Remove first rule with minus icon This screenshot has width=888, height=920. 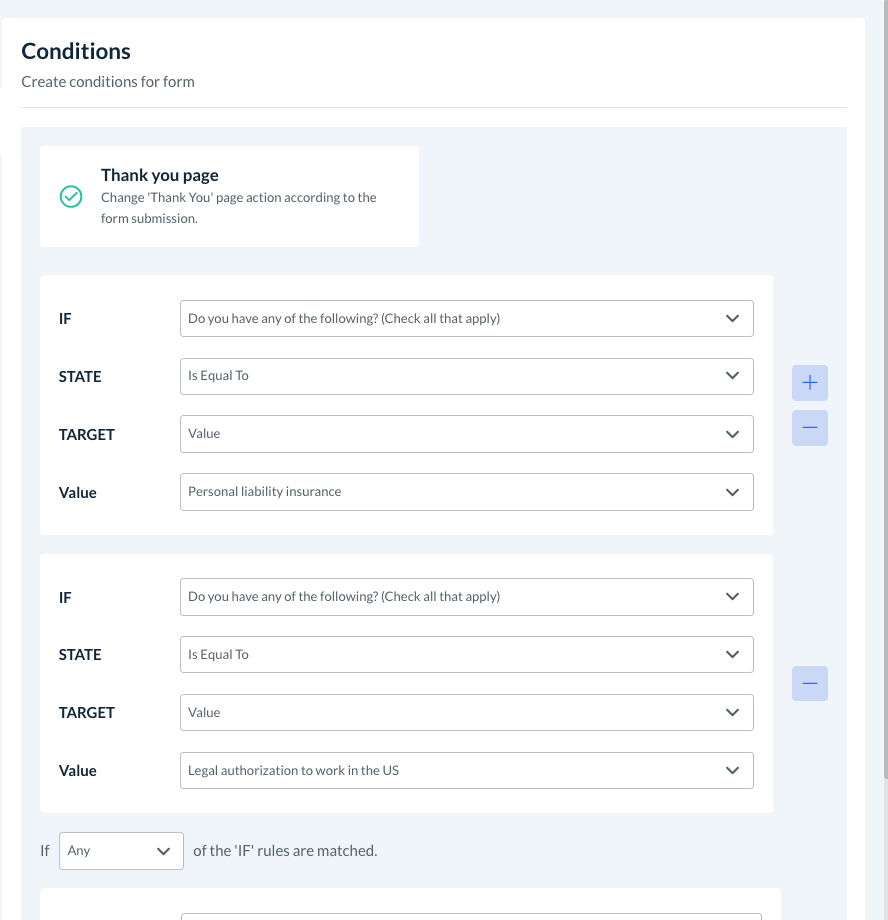(x=809, y=428)
